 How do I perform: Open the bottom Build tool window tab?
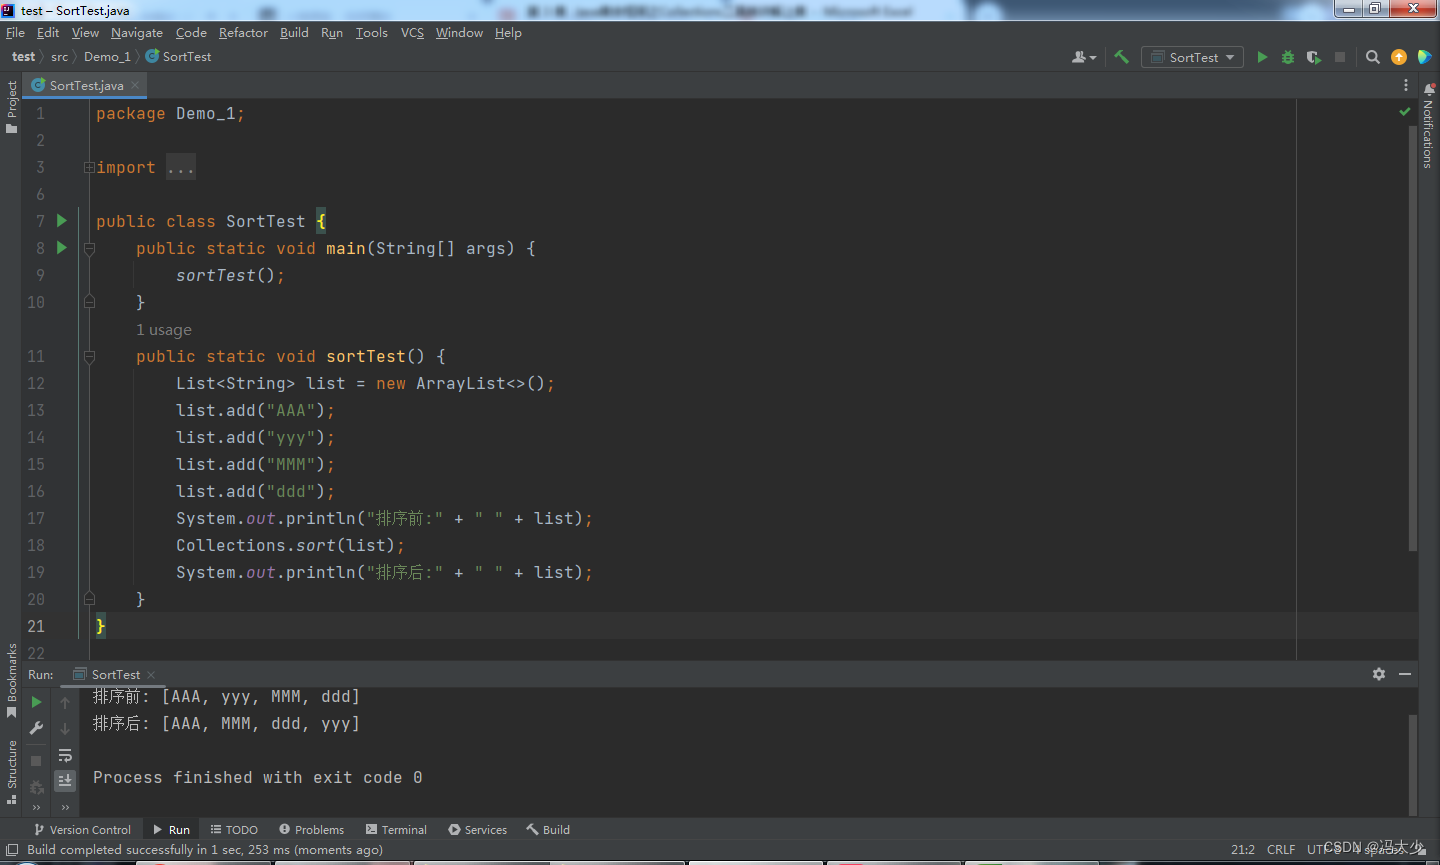pos(548,830)
